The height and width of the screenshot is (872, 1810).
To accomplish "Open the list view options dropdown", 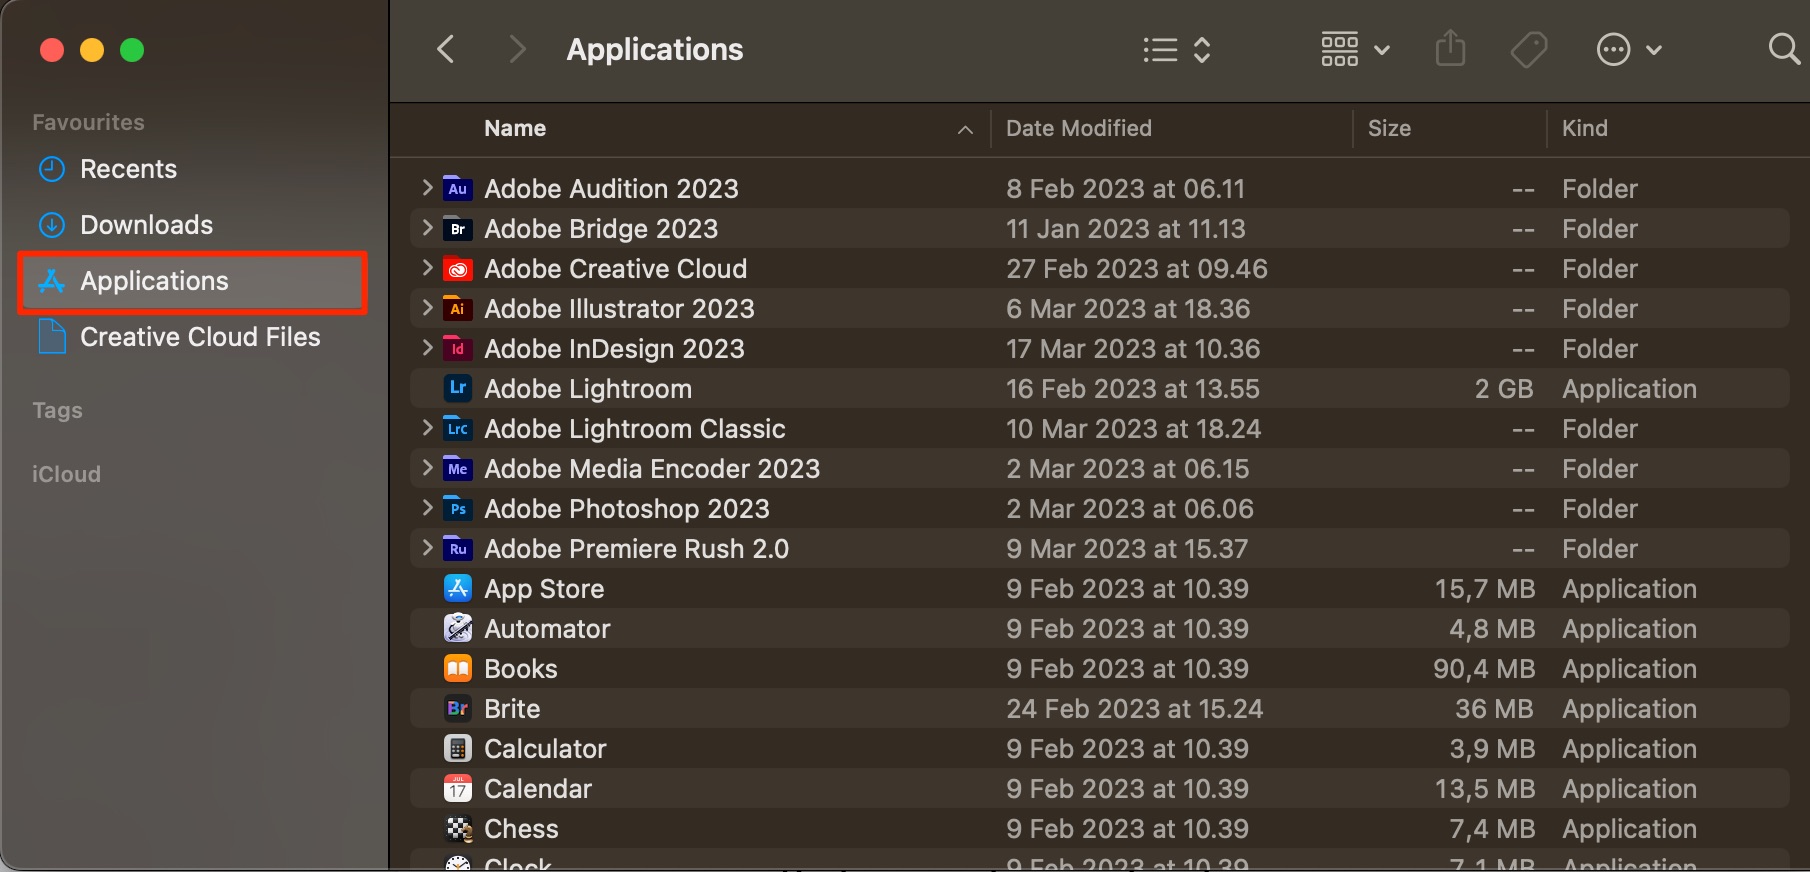I will tap(1177, 50).
